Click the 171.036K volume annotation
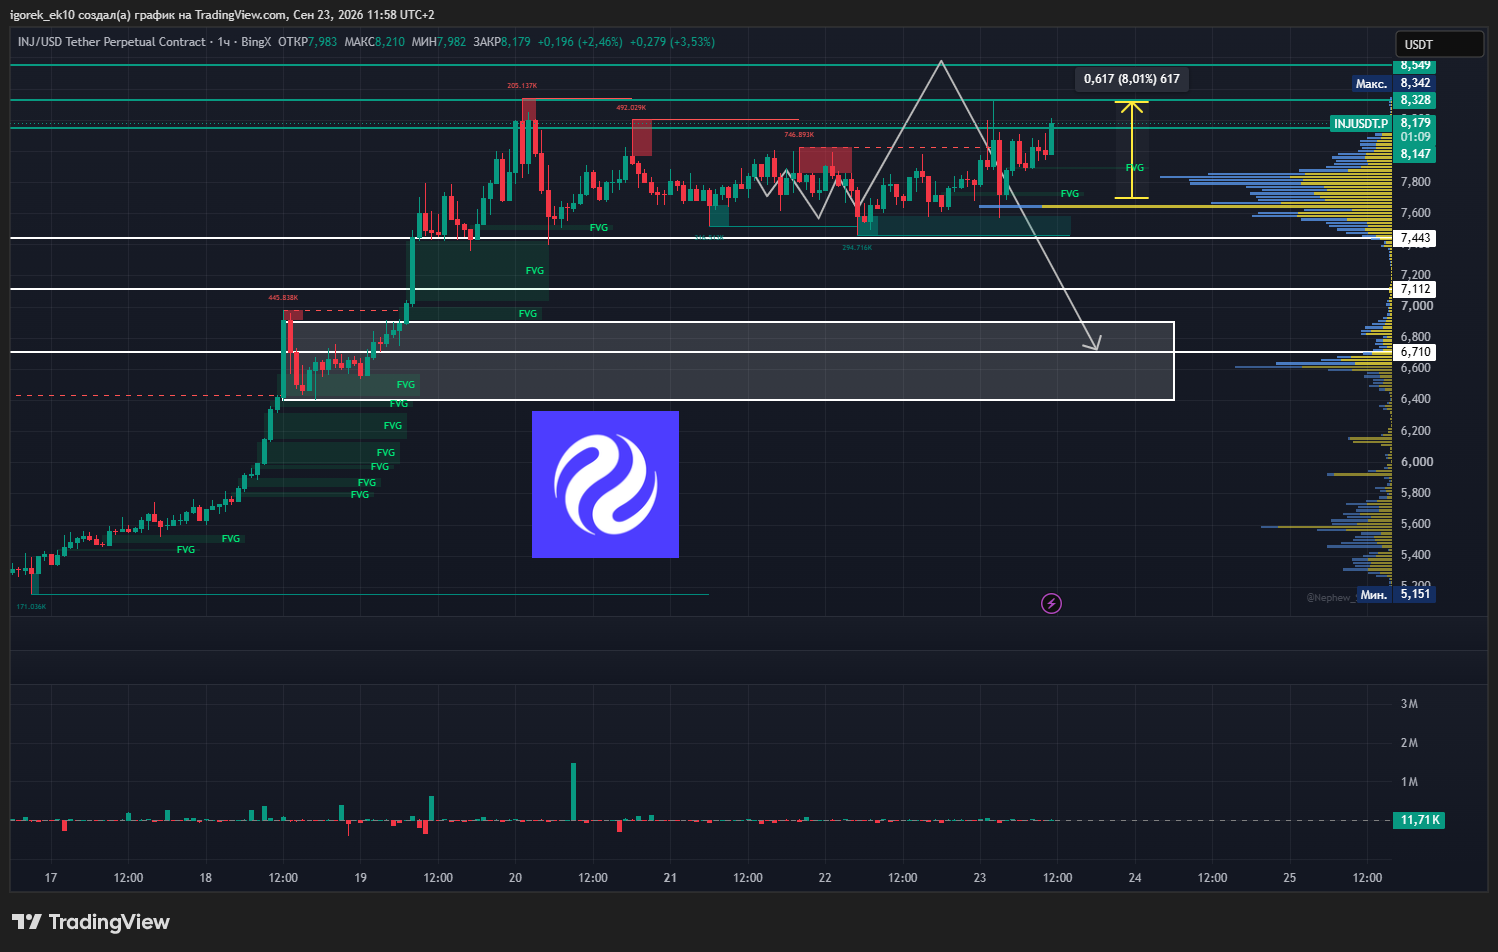Viewport: 1498px width, 952px height. pyautogui.click(x=31, y=606)
